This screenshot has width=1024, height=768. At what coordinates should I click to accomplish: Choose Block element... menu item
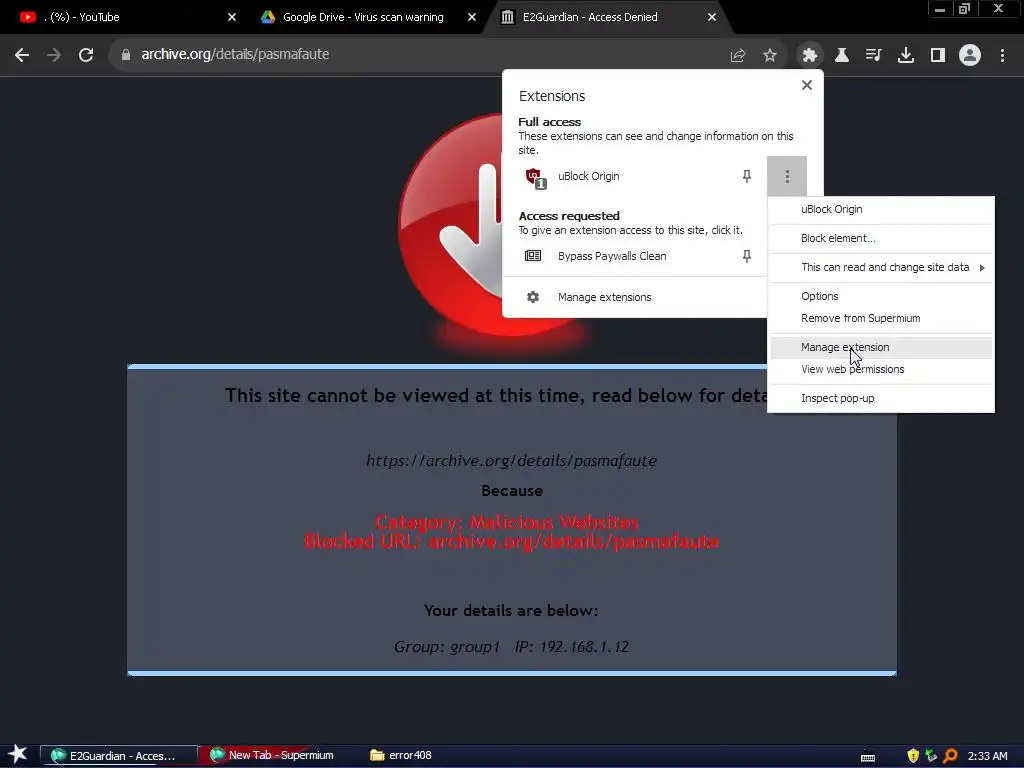[881, 238]
